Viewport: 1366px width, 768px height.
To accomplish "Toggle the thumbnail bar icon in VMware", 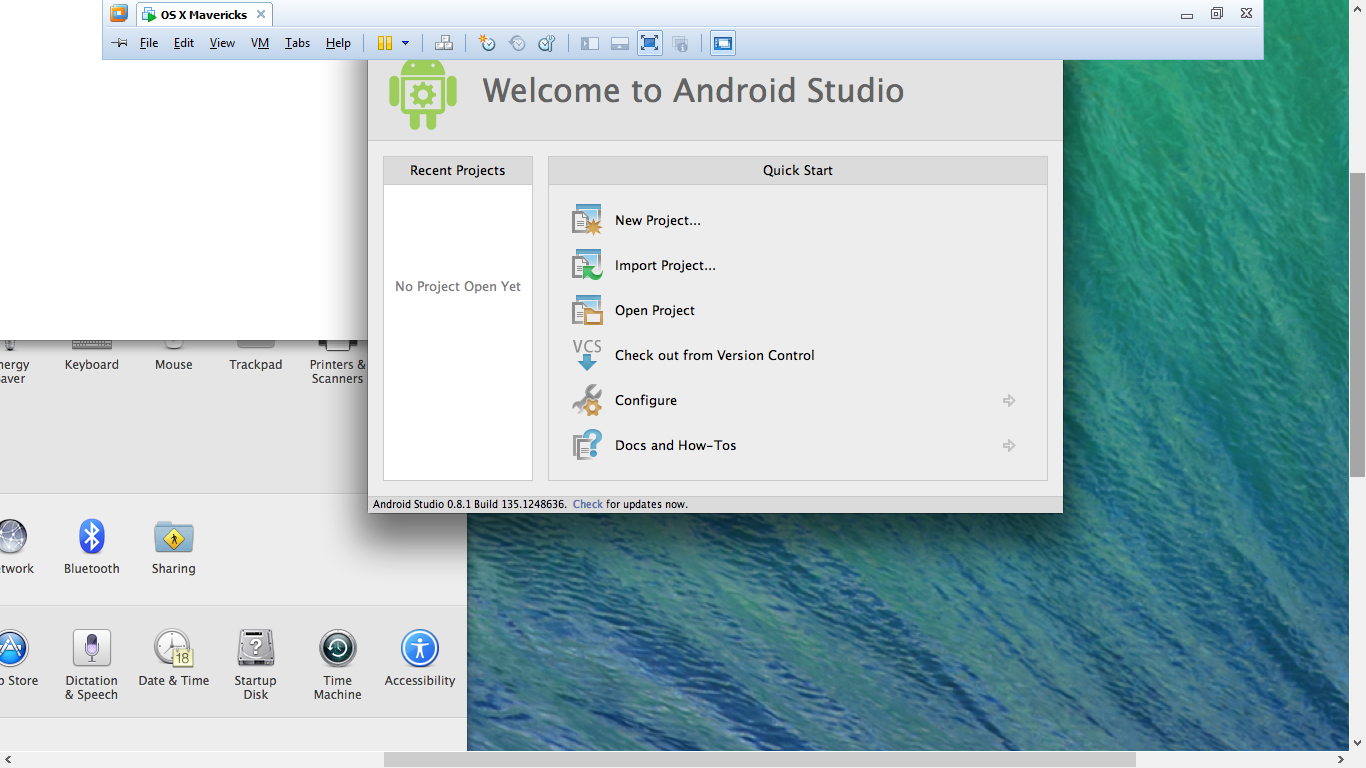I will (620, 43).
